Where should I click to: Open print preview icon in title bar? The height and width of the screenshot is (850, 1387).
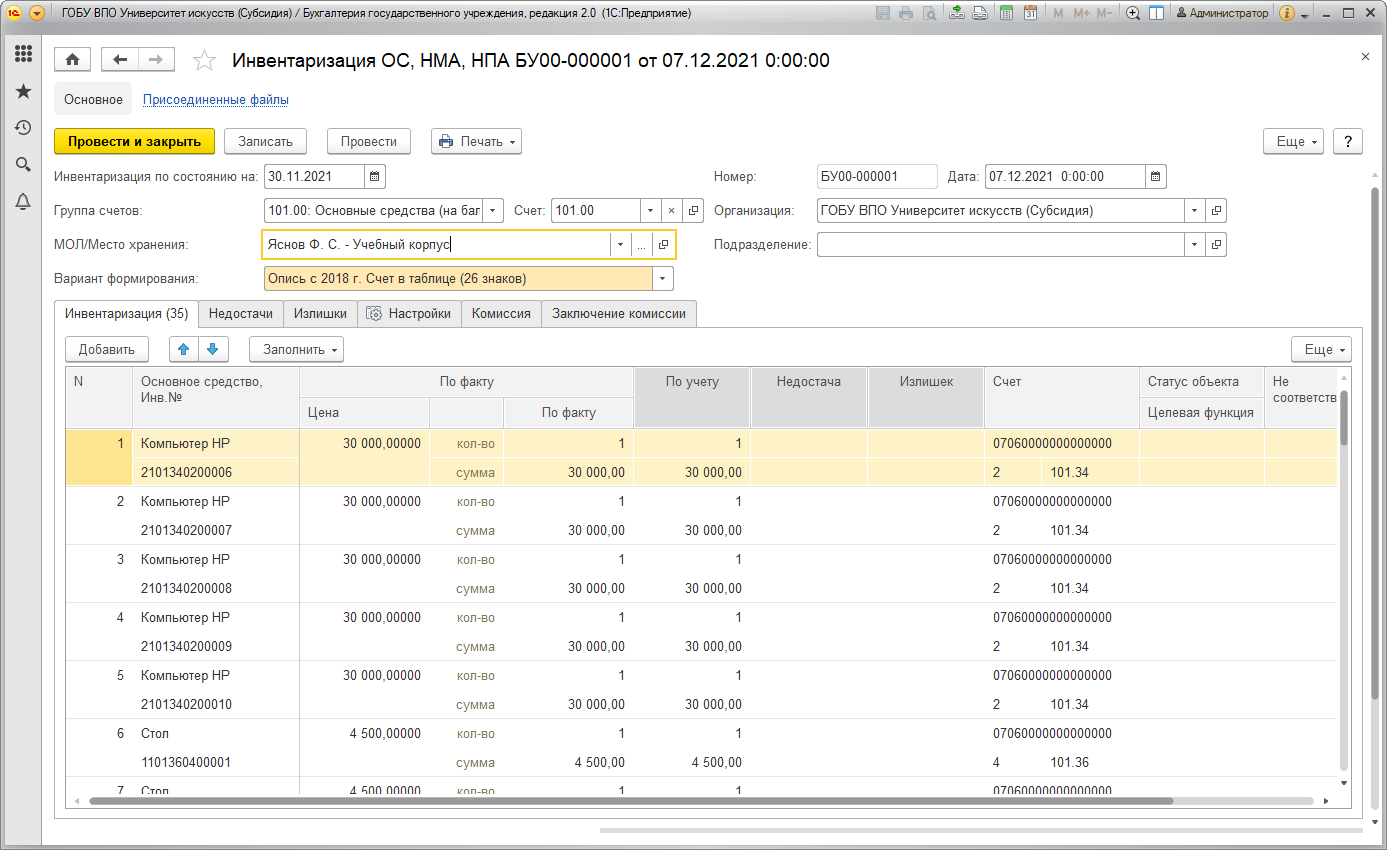pos(930,13)
